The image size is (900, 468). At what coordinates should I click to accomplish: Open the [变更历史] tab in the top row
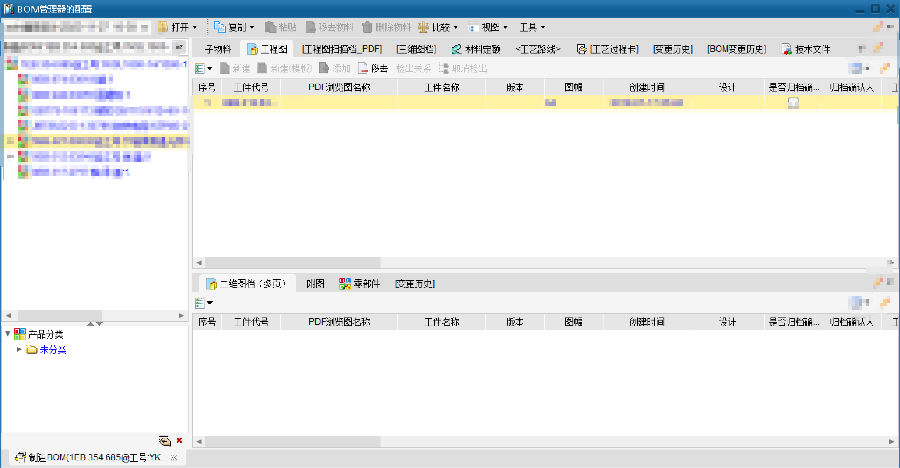(x=673, y=49)
